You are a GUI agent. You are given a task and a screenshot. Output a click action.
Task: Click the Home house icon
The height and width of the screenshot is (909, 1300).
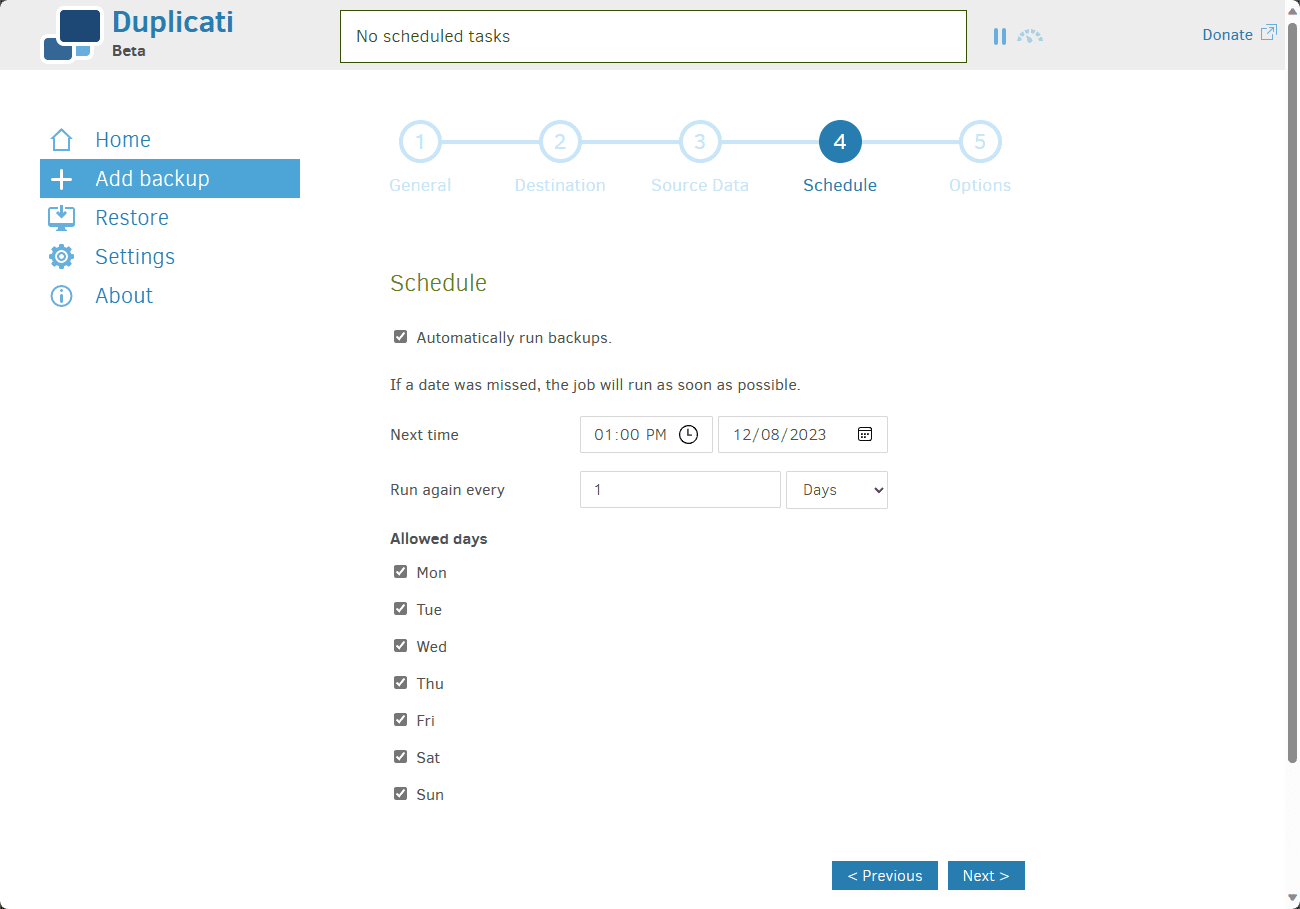pos(62,140)
